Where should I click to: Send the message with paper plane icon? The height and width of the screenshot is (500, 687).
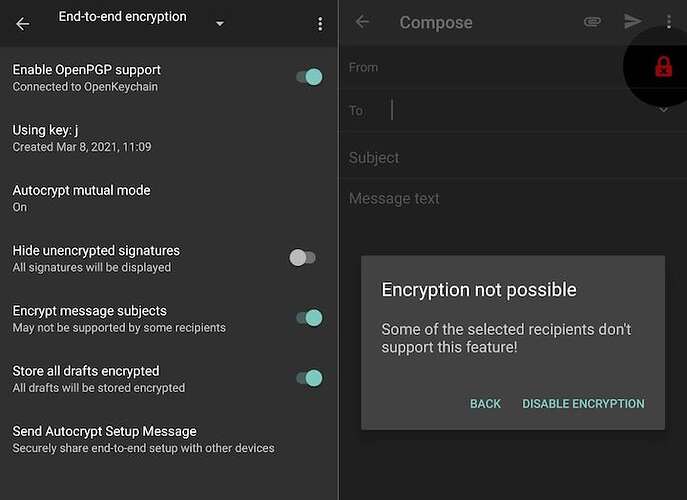pos(633,21)
